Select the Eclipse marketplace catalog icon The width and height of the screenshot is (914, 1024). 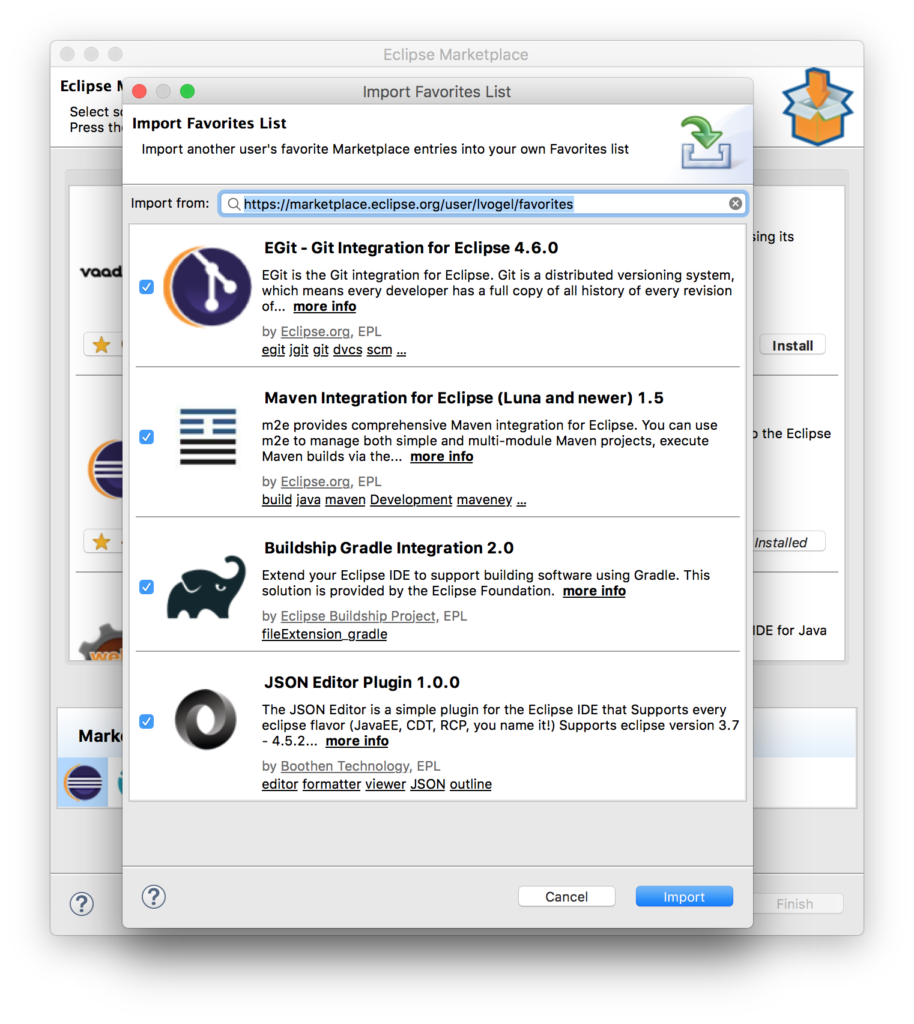coord(83,782)
